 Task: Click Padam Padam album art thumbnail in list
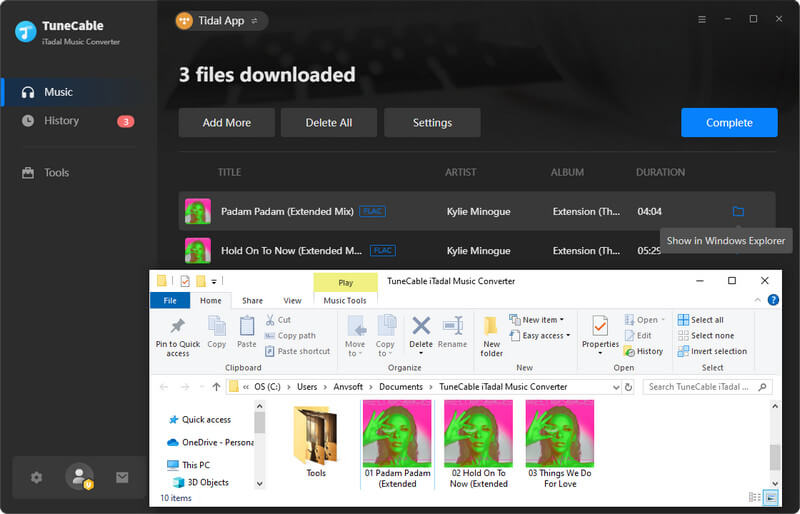(x=197, y=211)
